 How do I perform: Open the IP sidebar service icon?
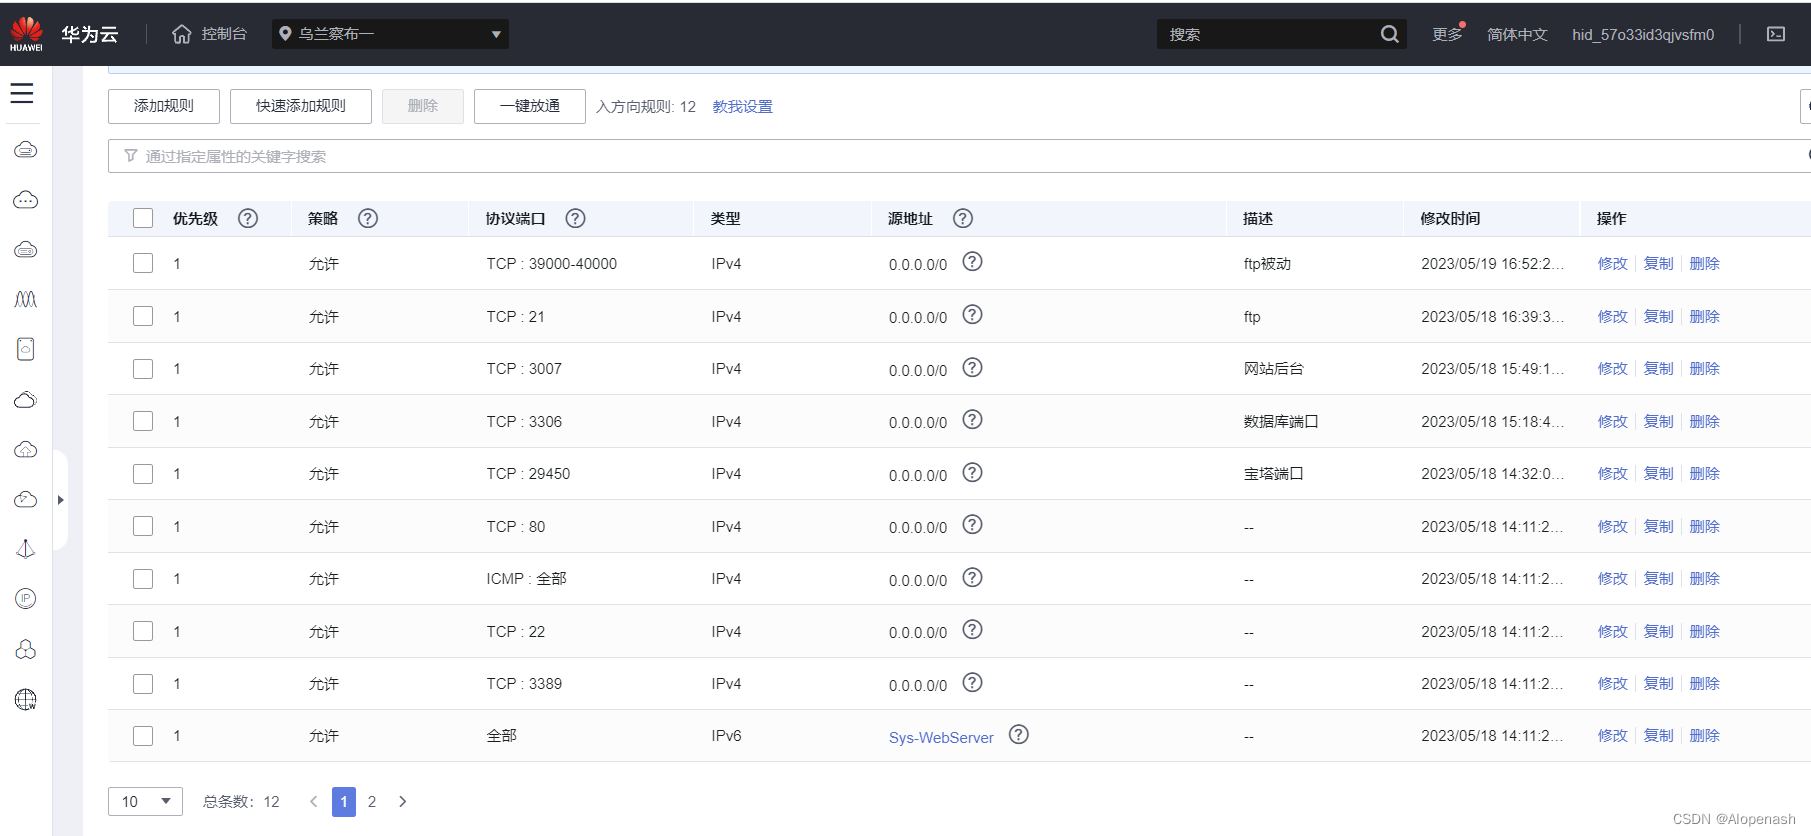(26, 598)
